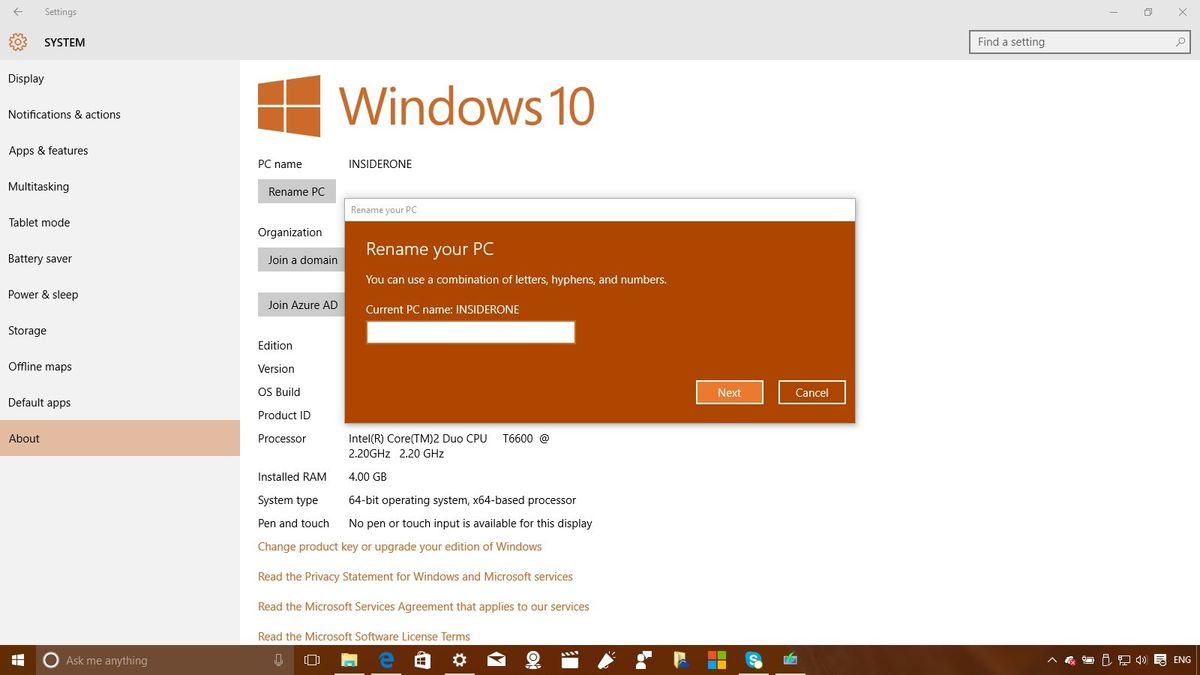Open the Microsoft Store from the taskbar

(x=422, y=660)
